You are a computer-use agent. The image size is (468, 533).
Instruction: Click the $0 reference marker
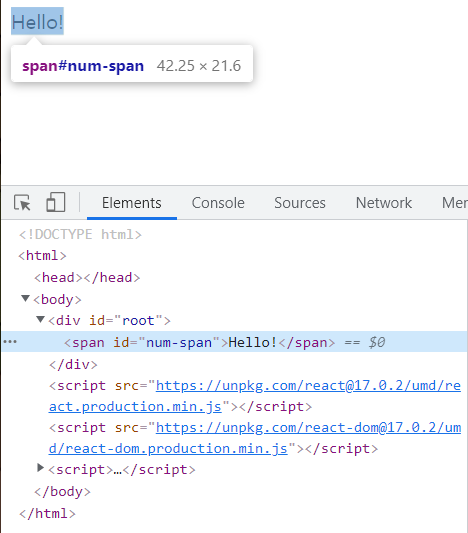coord(377,342)
